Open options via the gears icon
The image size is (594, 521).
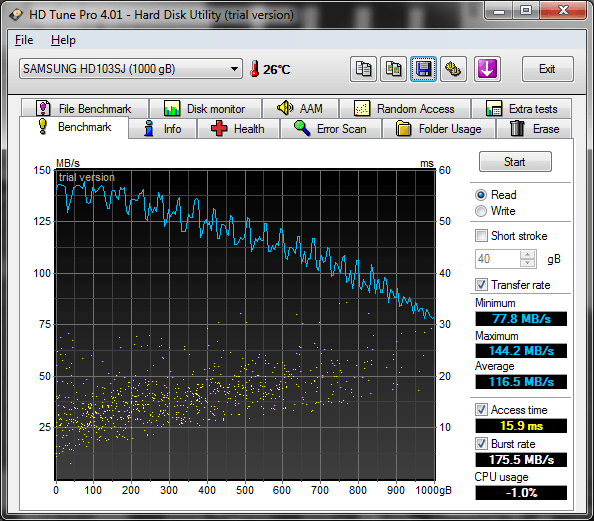pos(453,69)
